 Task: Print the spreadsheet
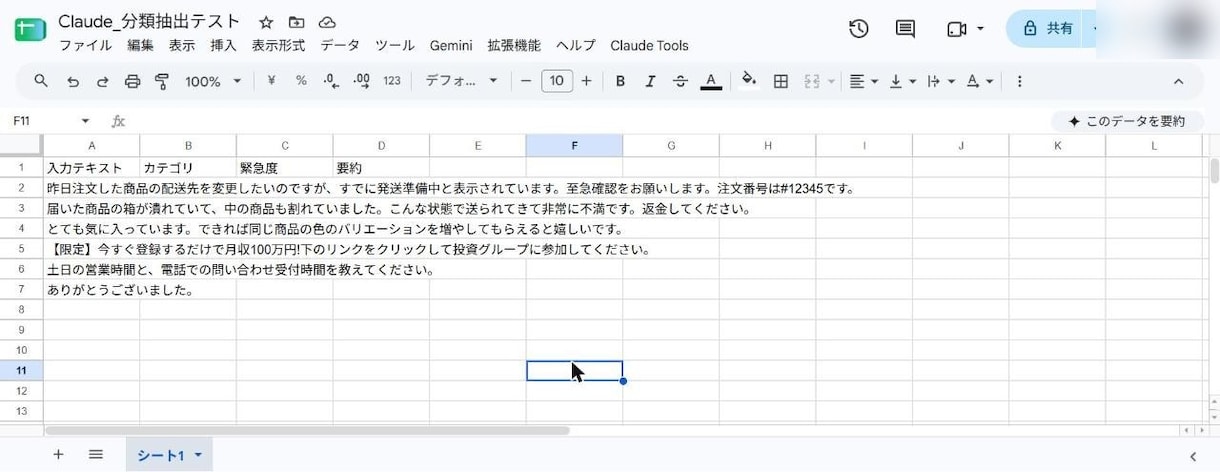[x=132, y=81]
